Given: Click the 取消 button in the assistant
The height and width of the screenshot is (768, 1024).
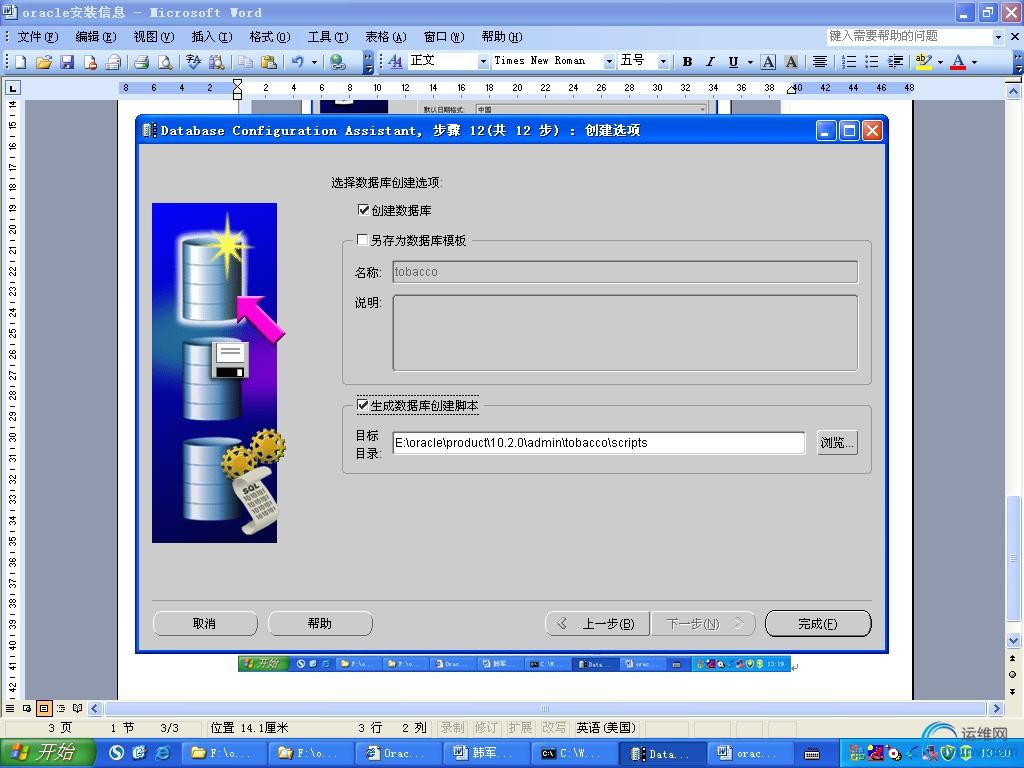Looking at the screenshot, I should click(x=204, y=623).
